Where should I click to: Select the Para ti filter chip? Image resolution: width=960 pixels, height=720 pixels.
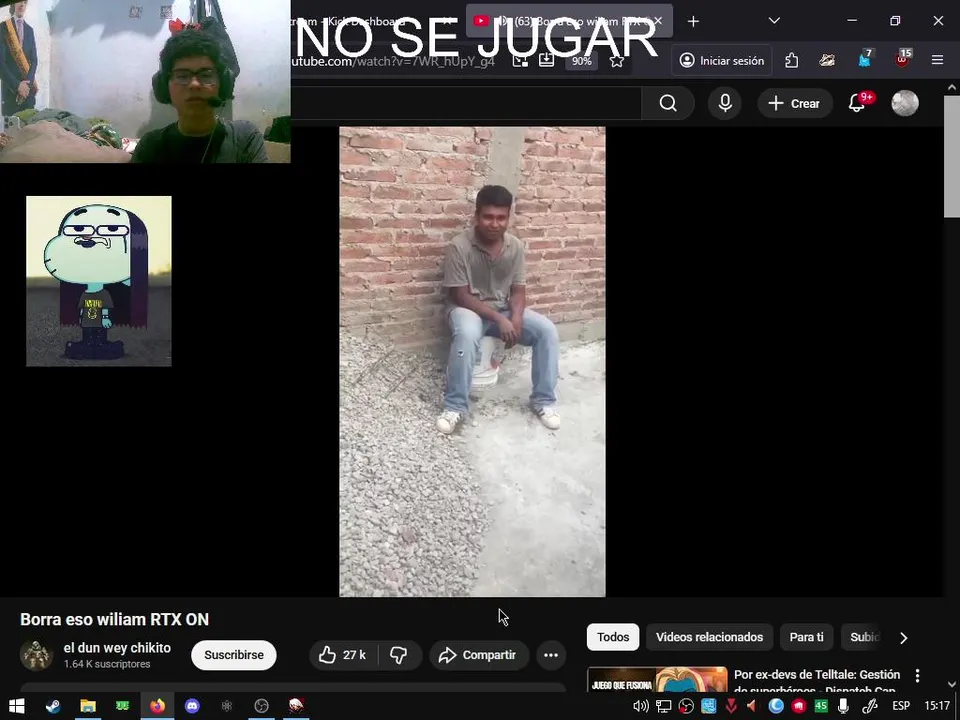click(806, 637)
